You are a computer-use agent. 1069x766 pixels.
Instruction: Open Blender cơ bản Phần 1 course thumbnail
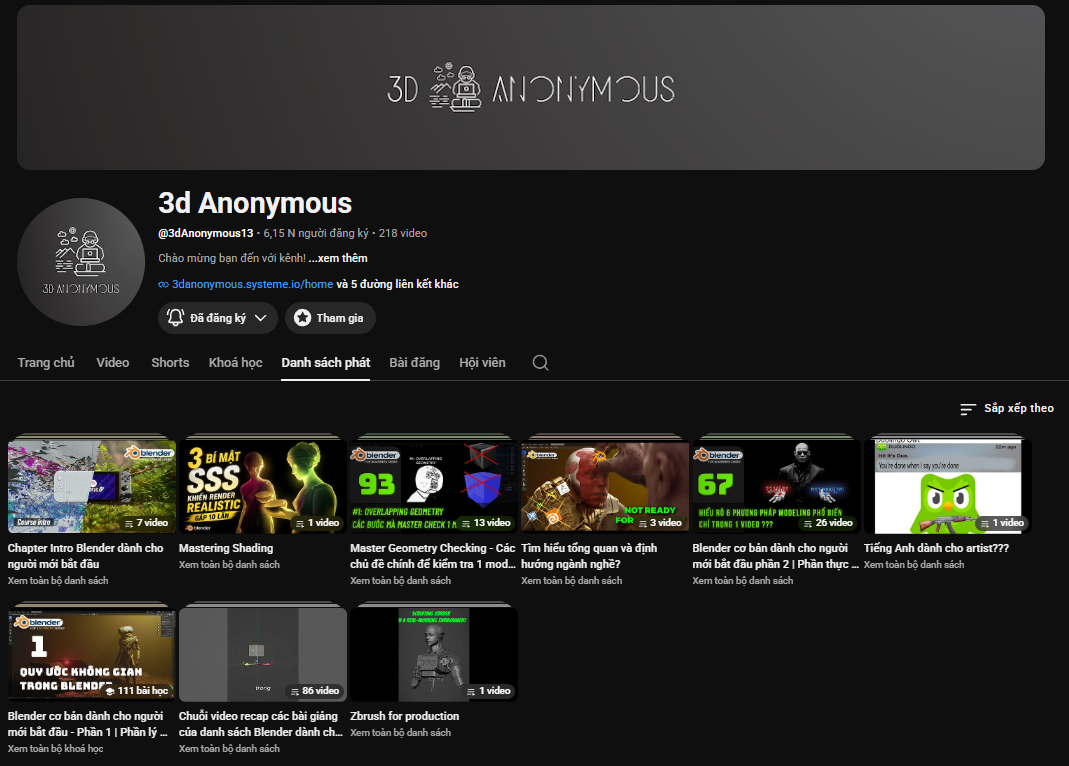click(x=91, y=654)
